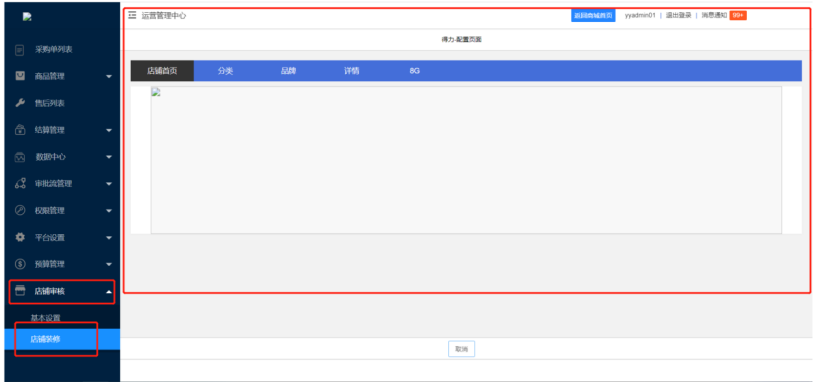Image resolution: width=830 pixels, height=382 pixels.
Task: Switch to the 详情 tab
Action: [x=351, y=71]
